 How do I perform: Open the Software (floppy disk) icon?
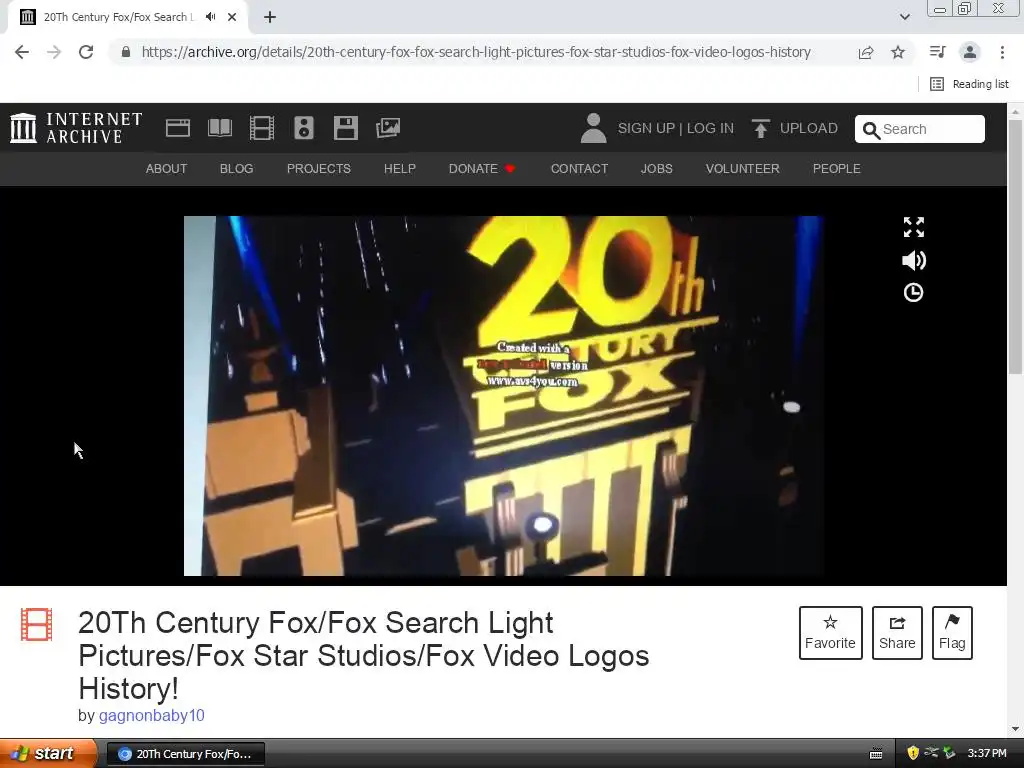tap(345, 128)
